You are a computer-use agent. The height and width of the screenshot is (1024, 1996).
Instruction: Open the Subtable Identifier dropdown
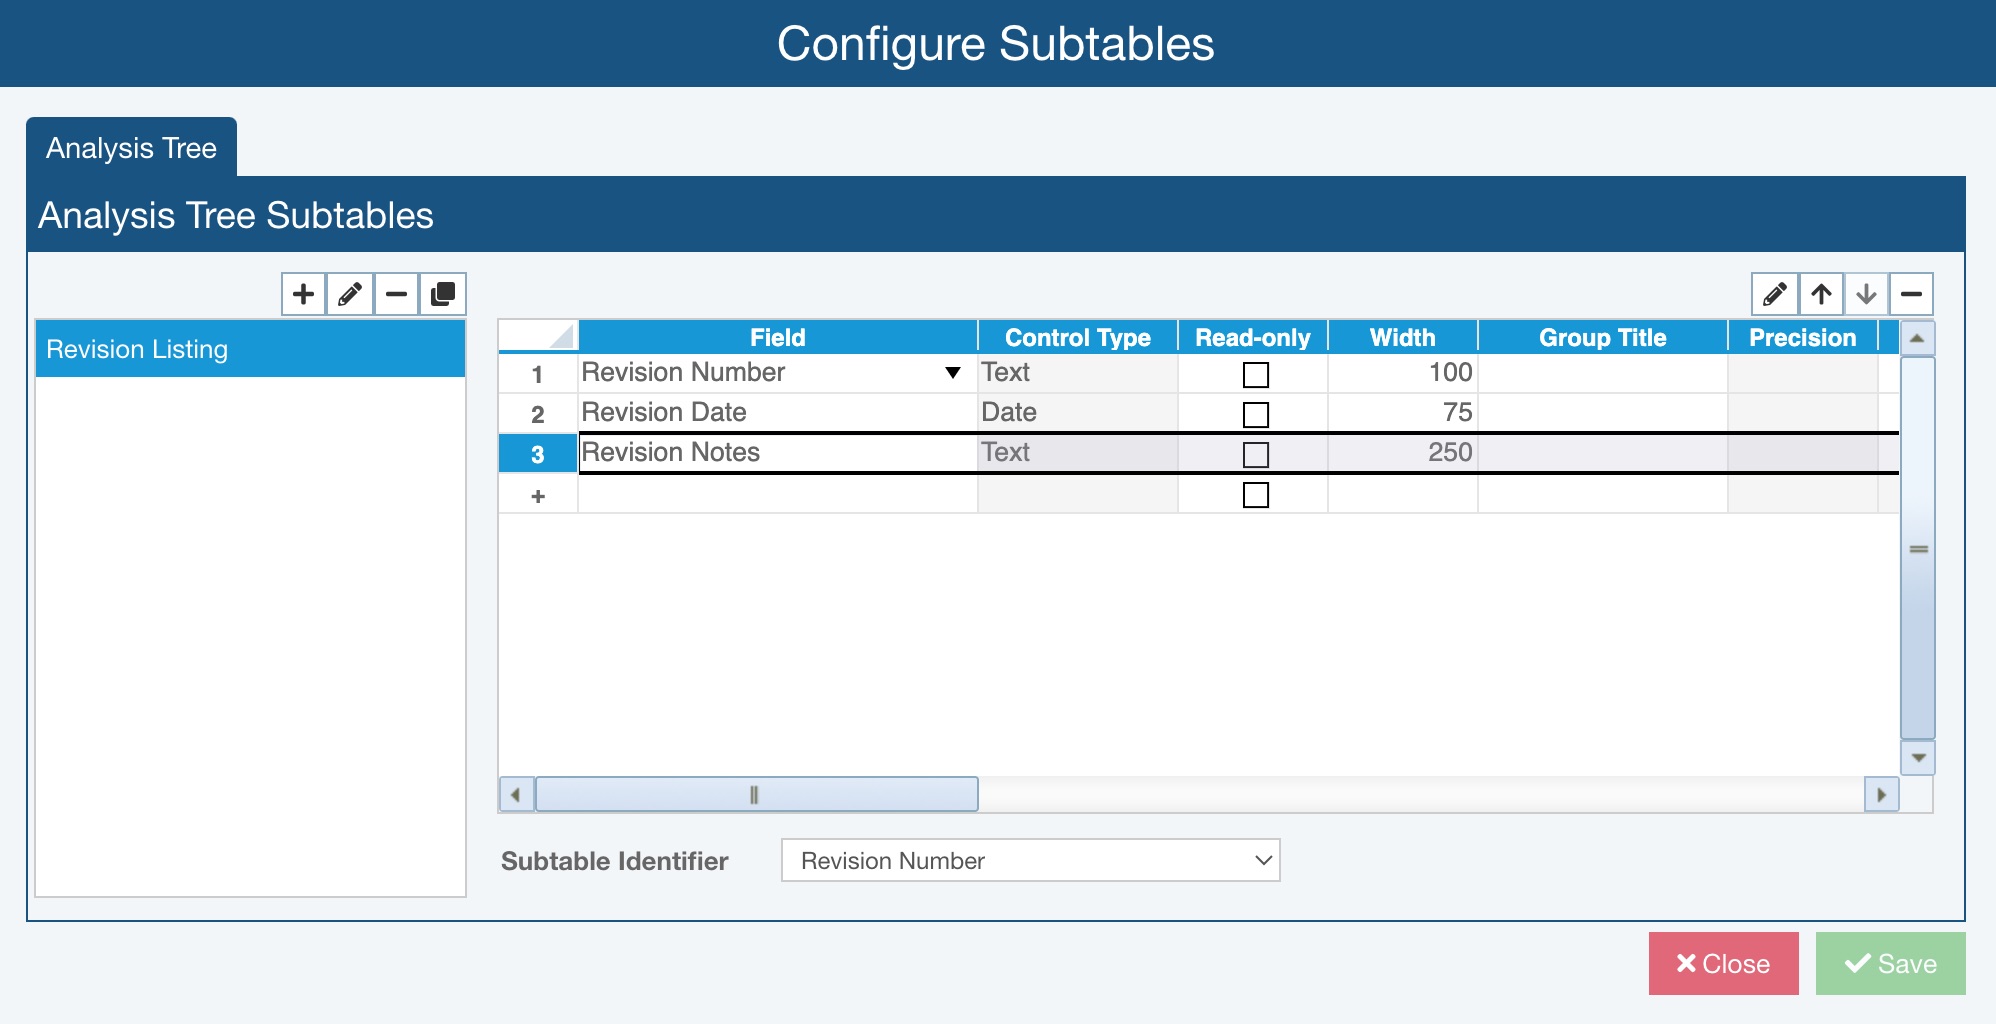coord(1030,860)
